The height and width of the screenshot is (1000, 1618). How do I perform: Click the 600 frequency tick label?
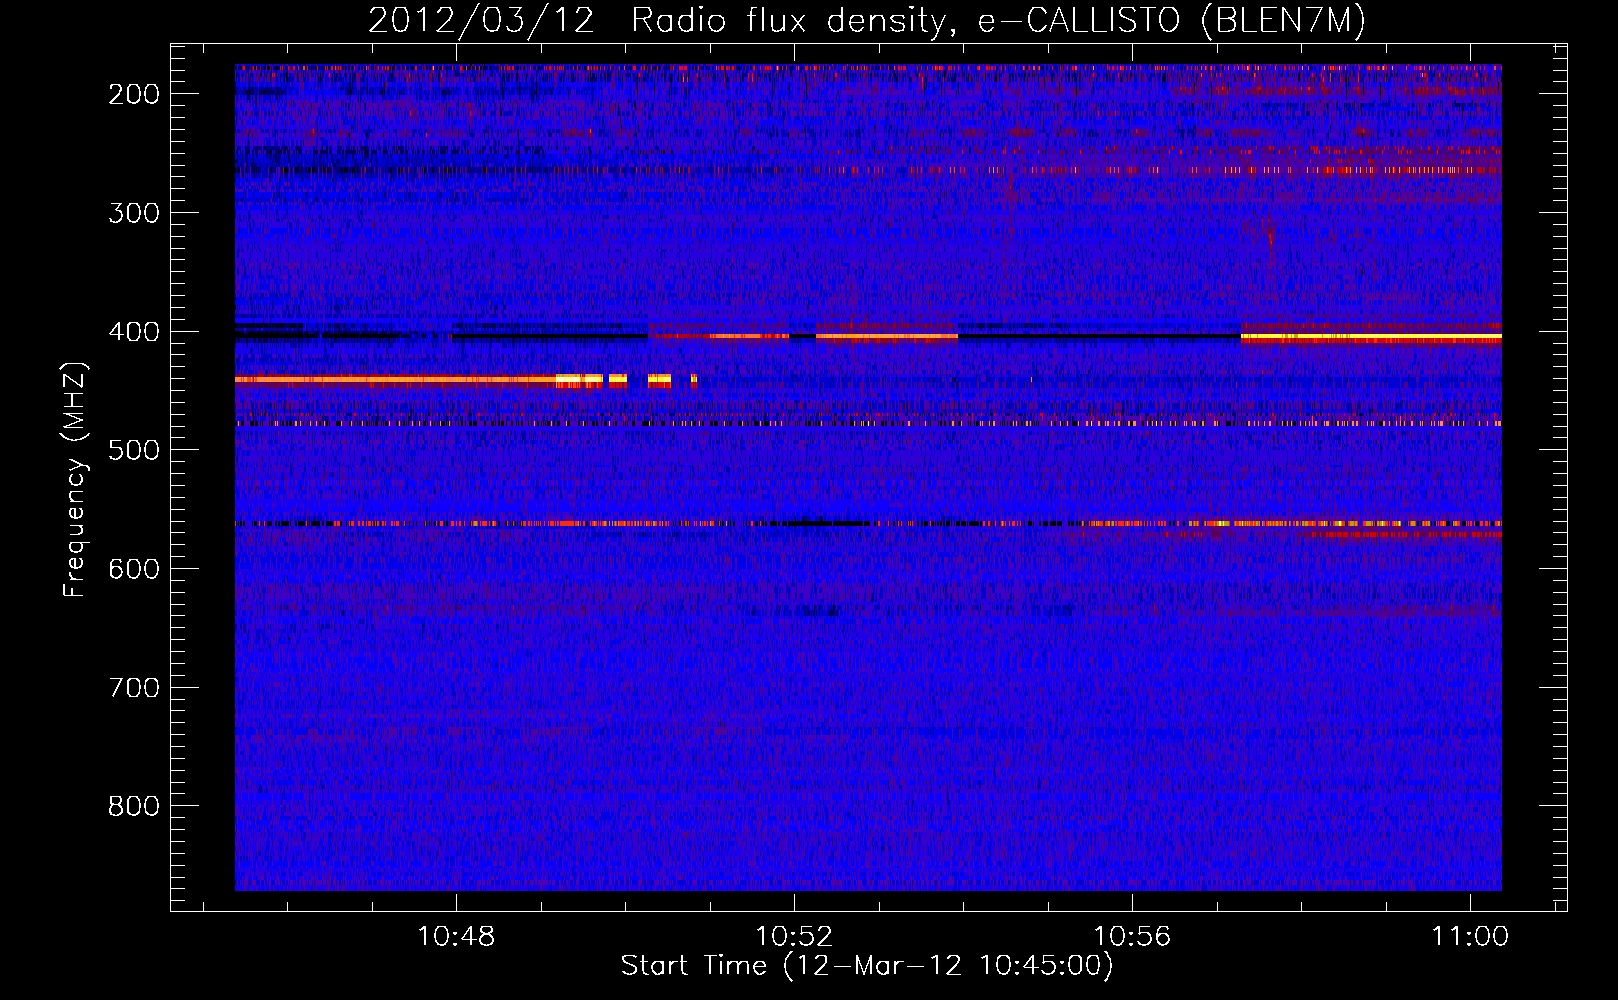click(134, 569)
